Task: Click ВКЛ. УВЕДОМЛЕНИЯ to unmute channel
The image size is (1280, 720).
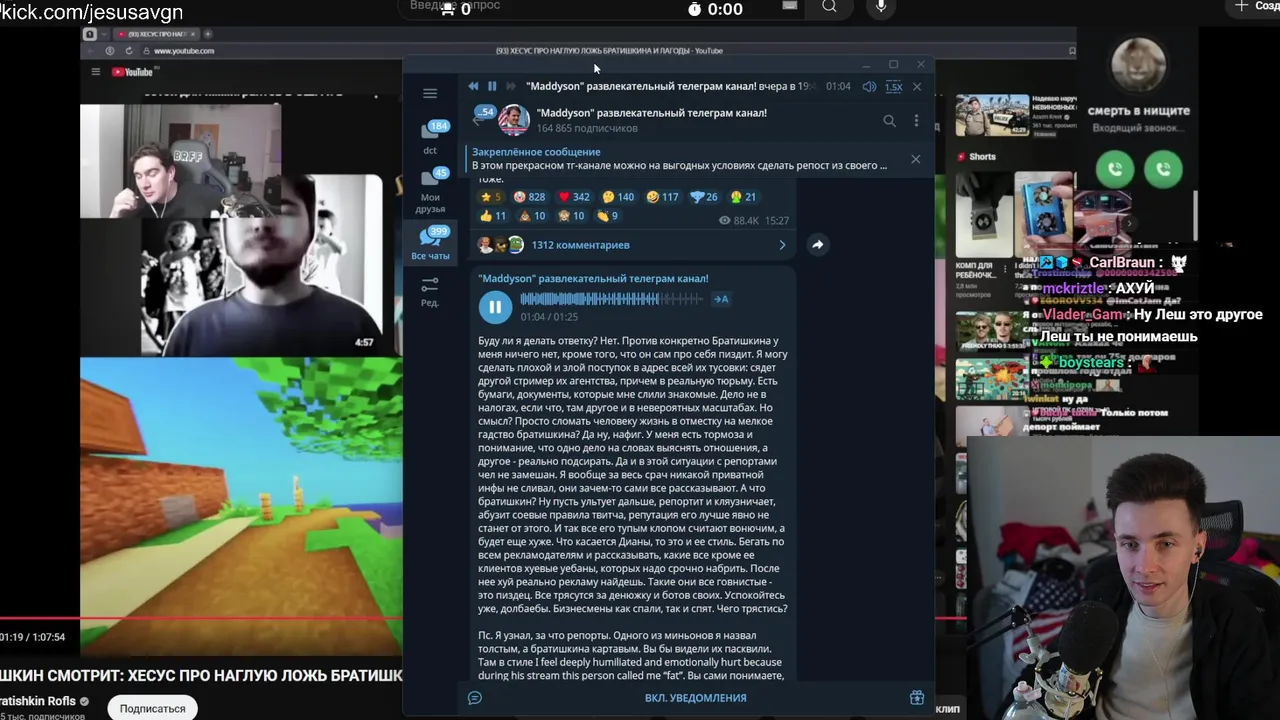Action: point(696,698)
